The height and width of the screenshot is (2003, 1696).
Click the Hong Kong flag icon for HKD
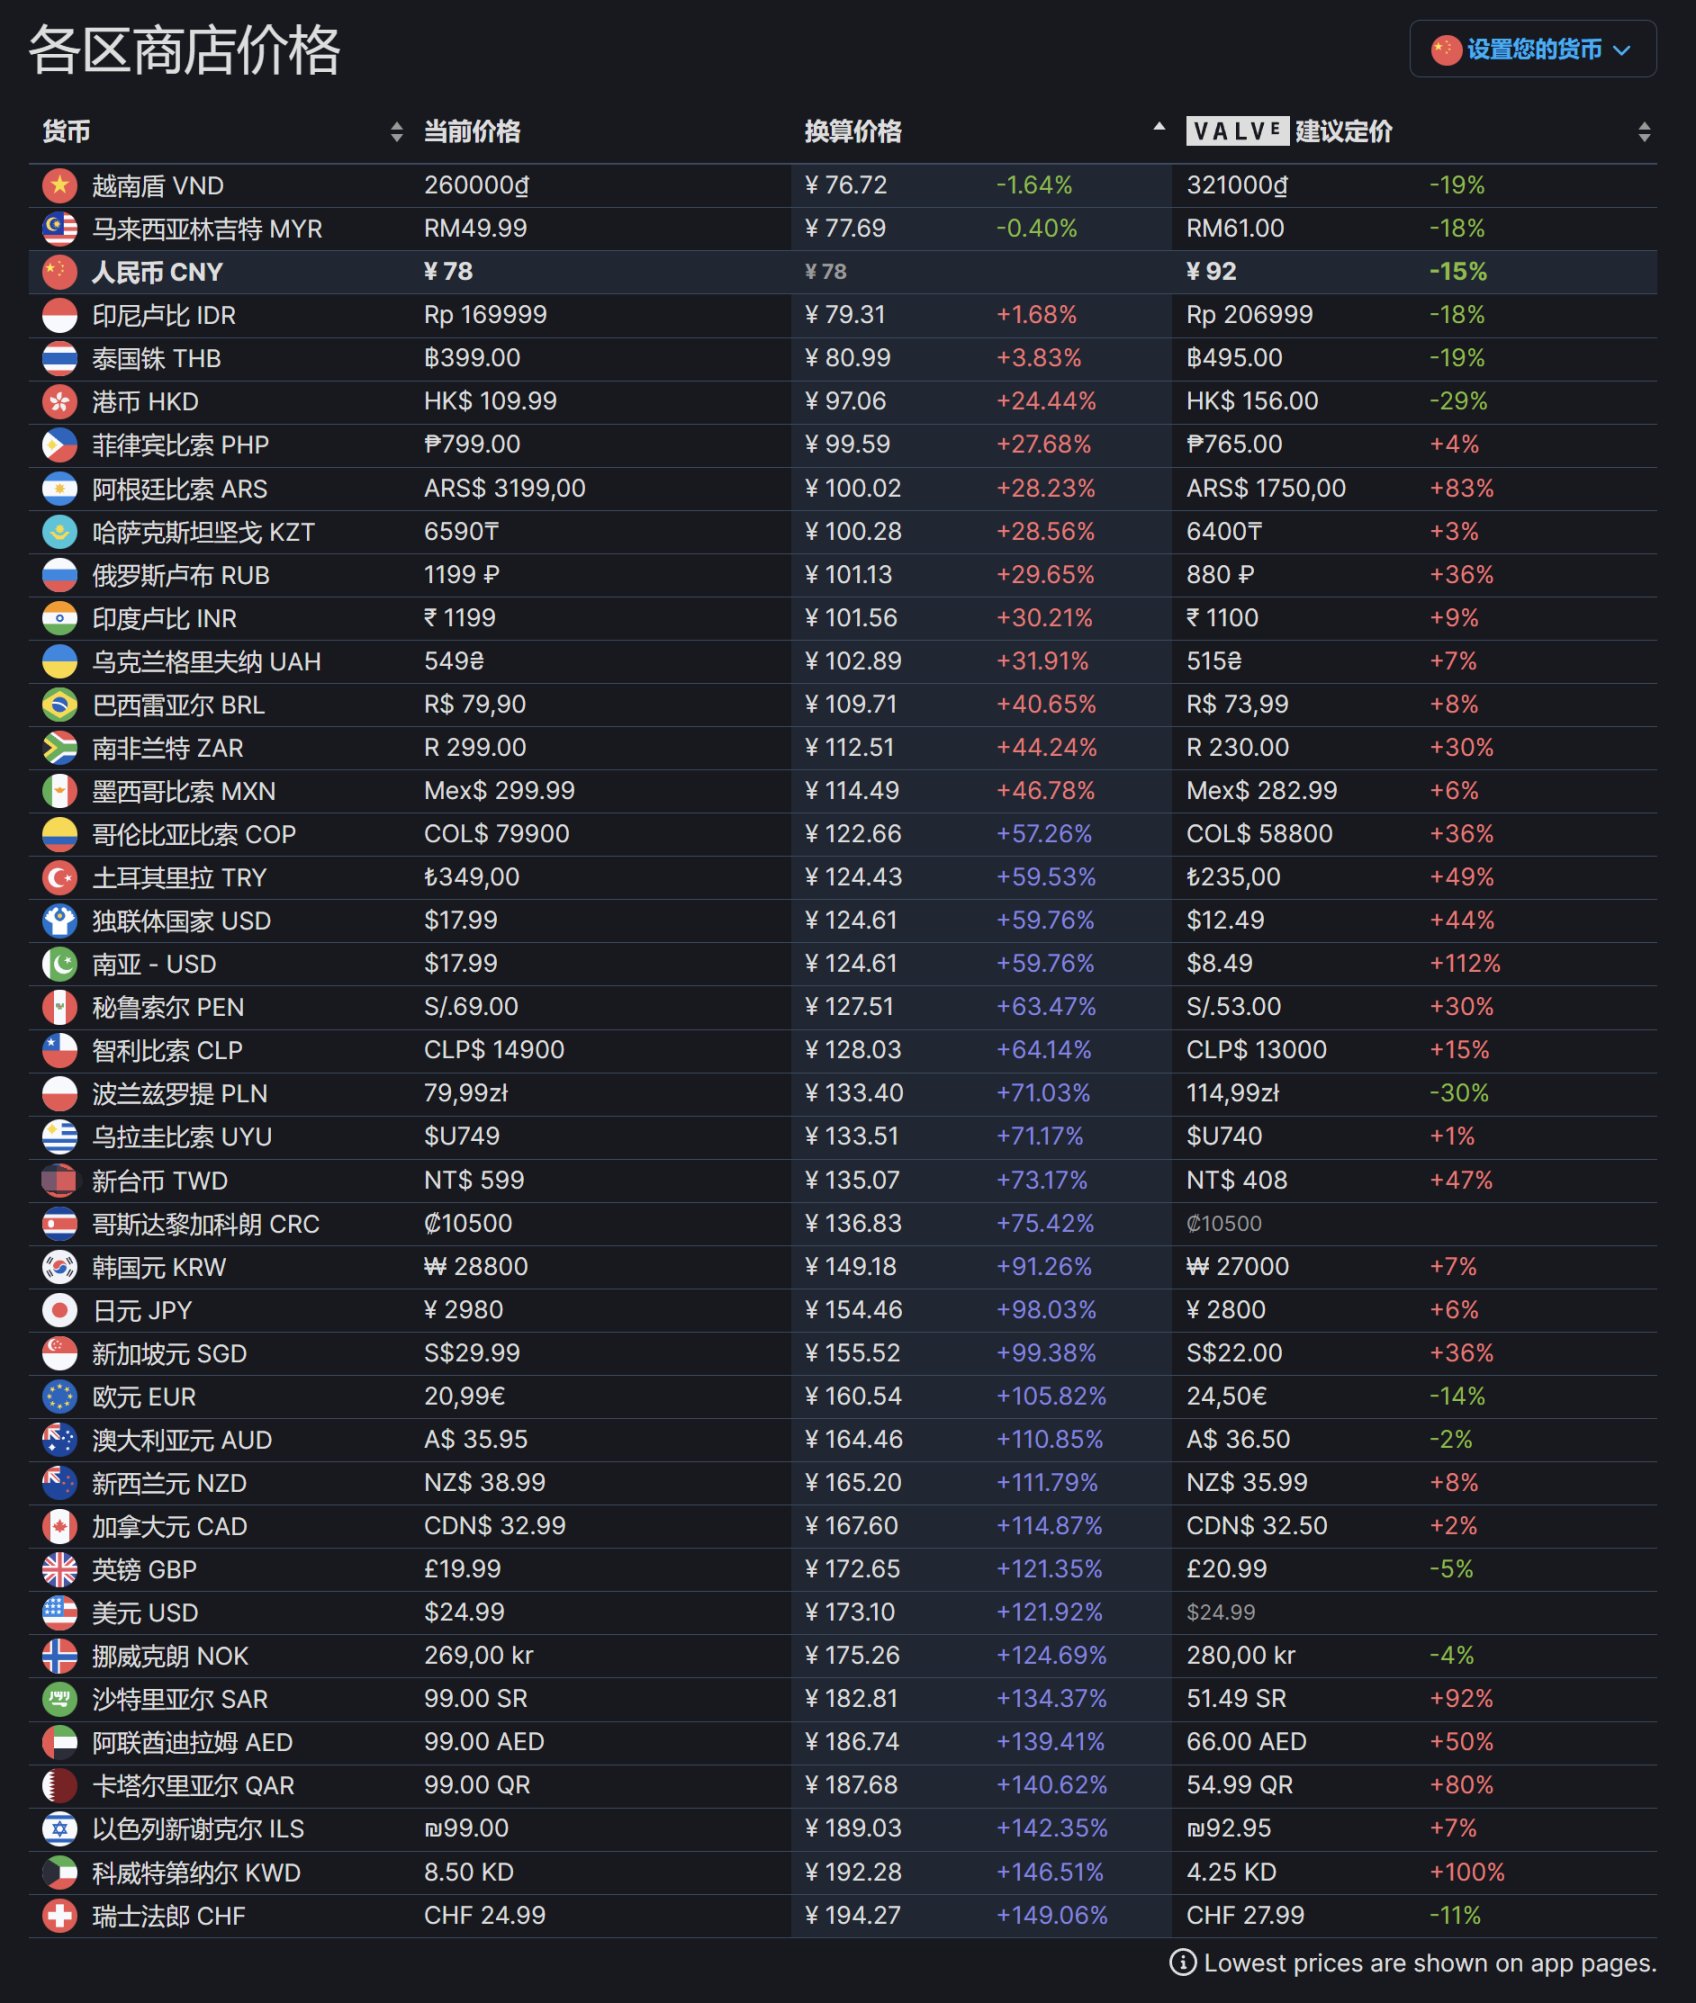point(60,401)
